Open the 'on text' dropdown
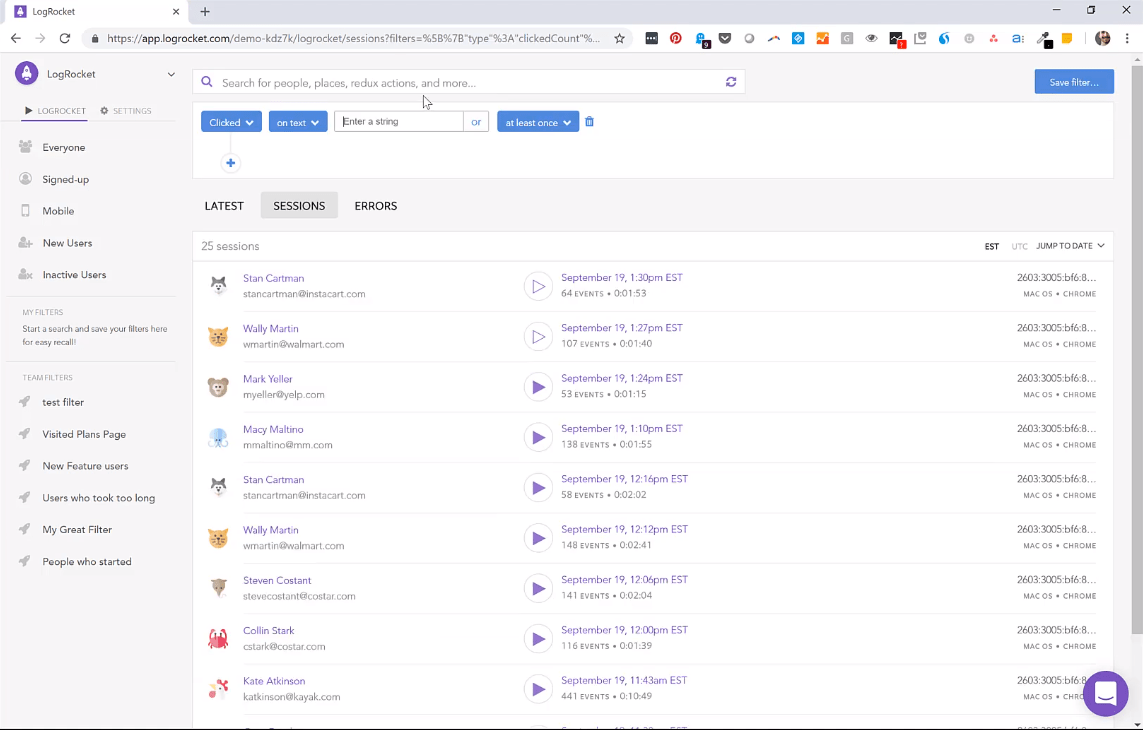This screenshot has height=730, width=1143. (x=298, y=122)
